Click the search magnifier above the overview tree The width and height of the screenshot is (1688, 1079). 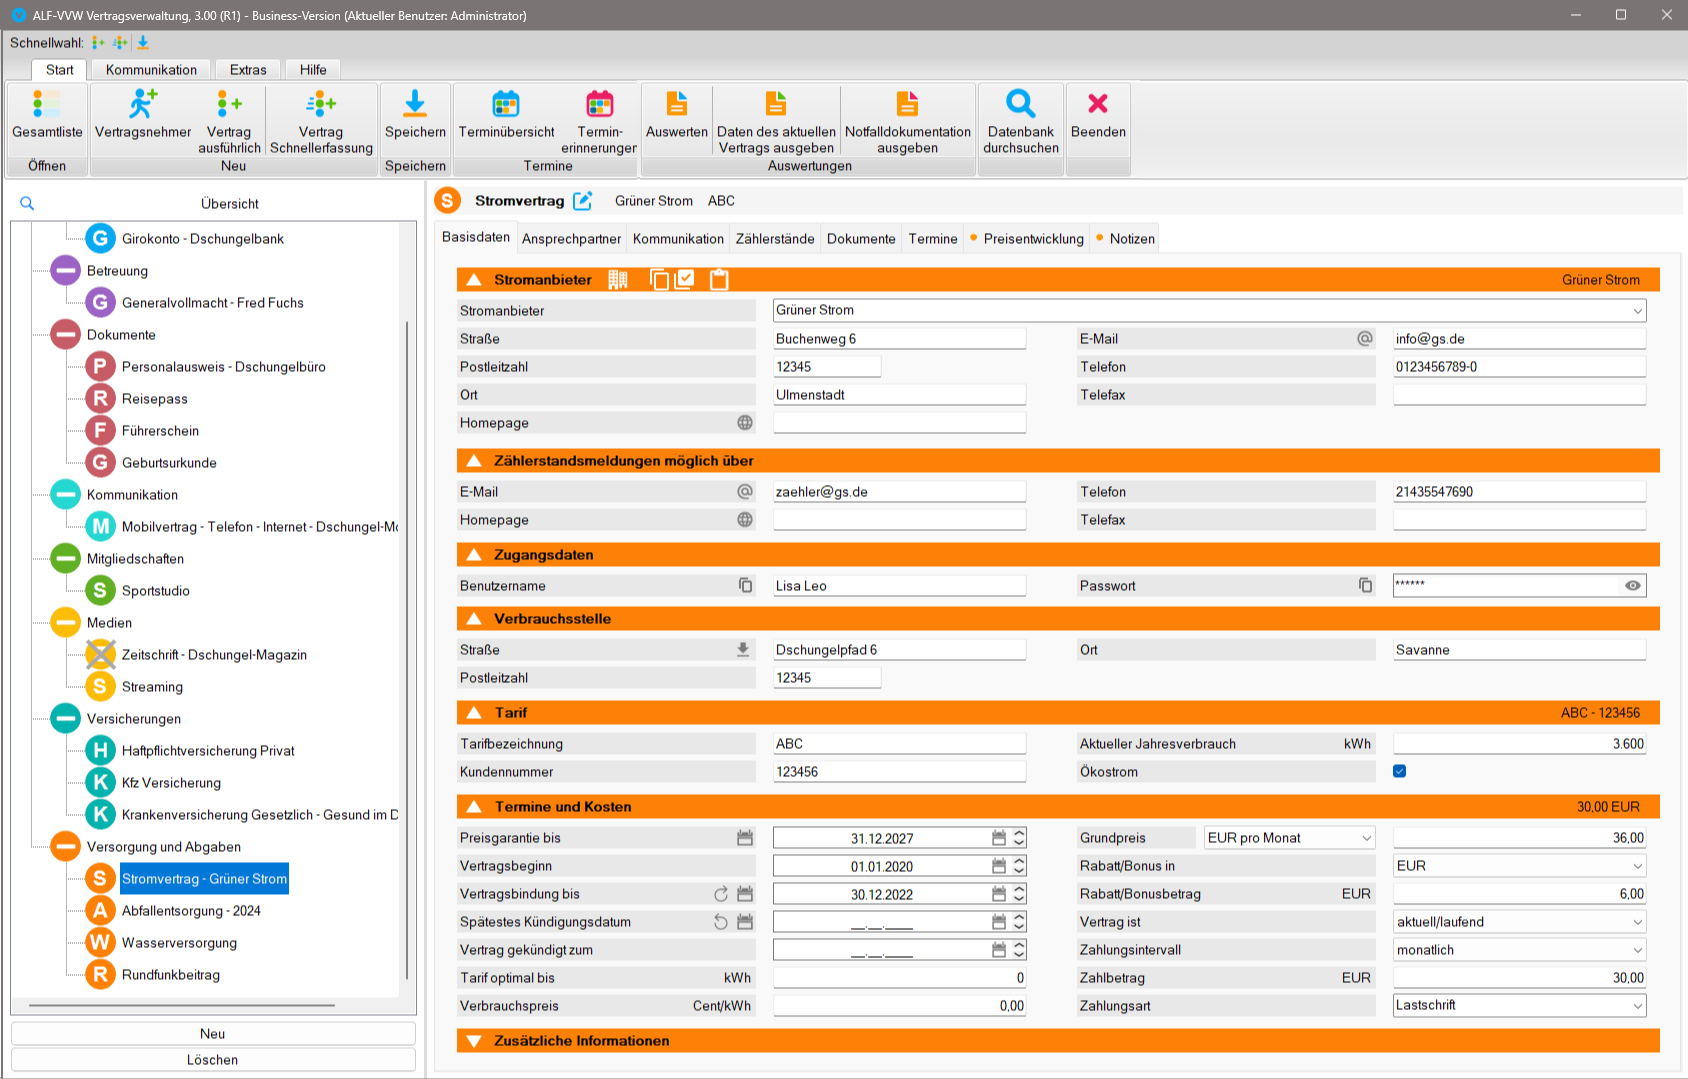(27, 204)
